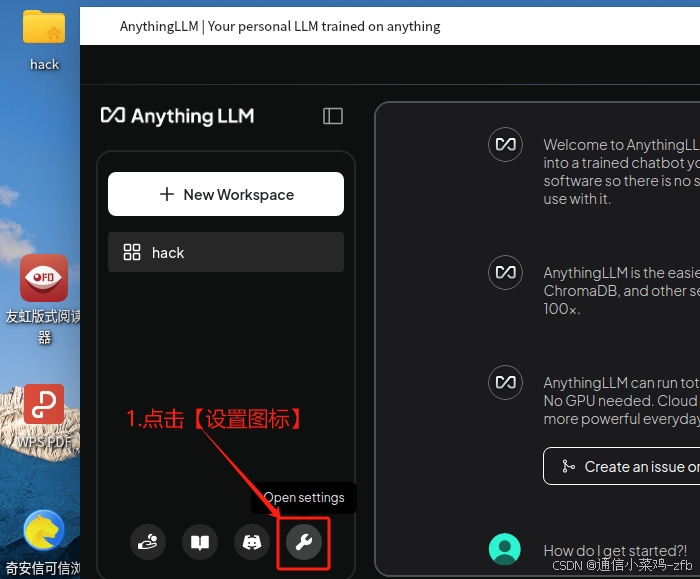Click the 'Welcome to AnythingLL' message text
The height and width of the screenshot is (579, 700).
[621, 145]
